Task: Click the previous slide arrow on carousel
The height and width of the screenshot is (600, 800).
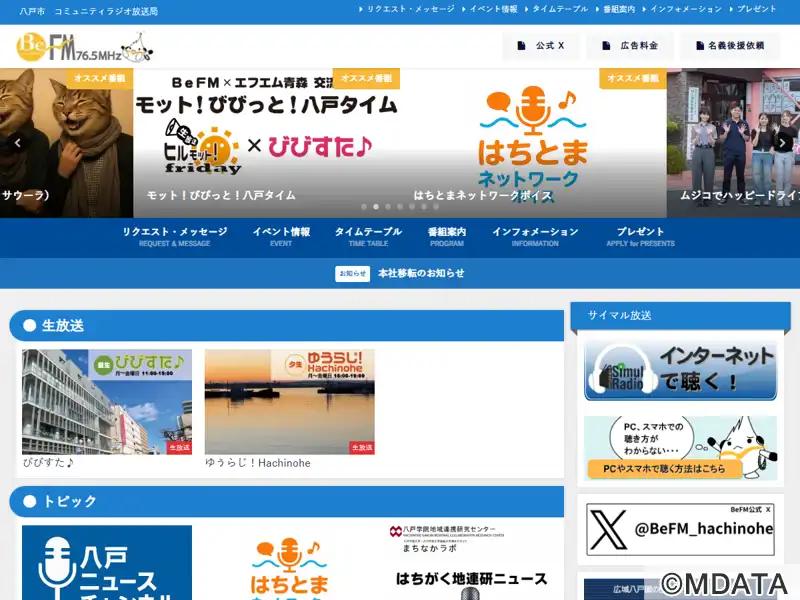Action: click(x=18, y=143)
